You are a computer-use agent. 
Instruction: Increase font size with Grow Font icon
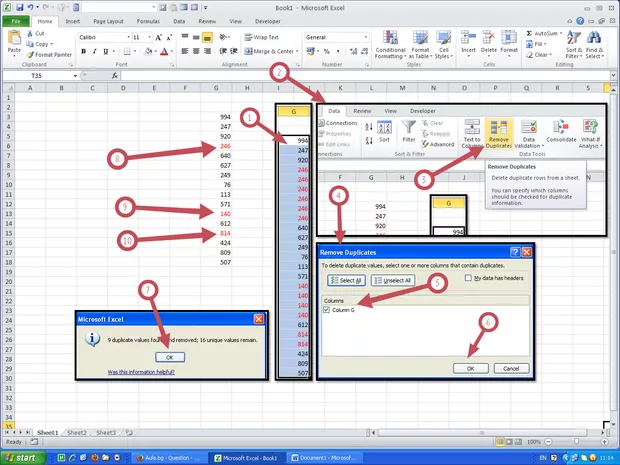click(158, 38)
